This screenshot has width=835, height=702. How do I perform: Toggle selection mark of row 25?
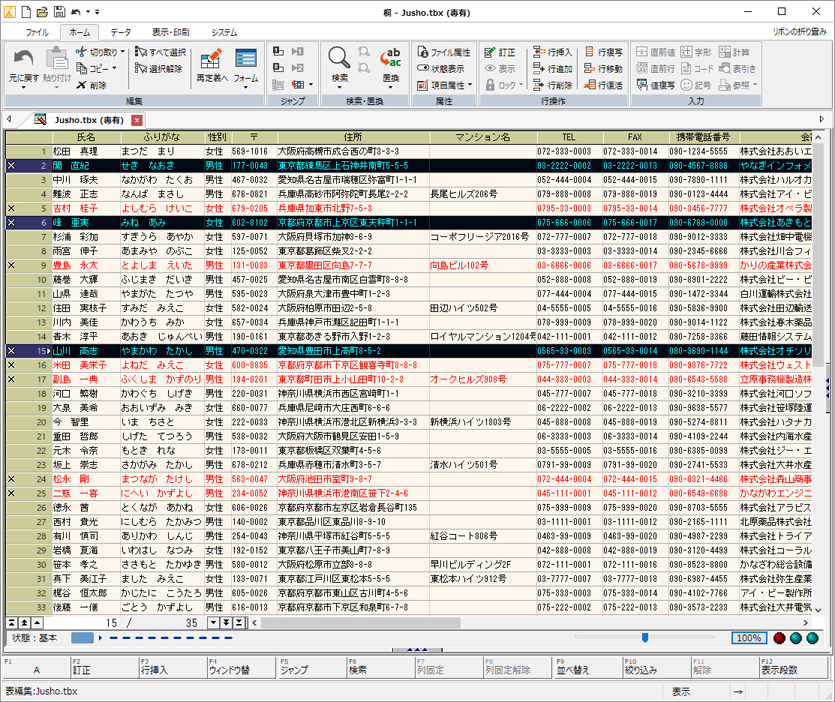pos(11,493)
